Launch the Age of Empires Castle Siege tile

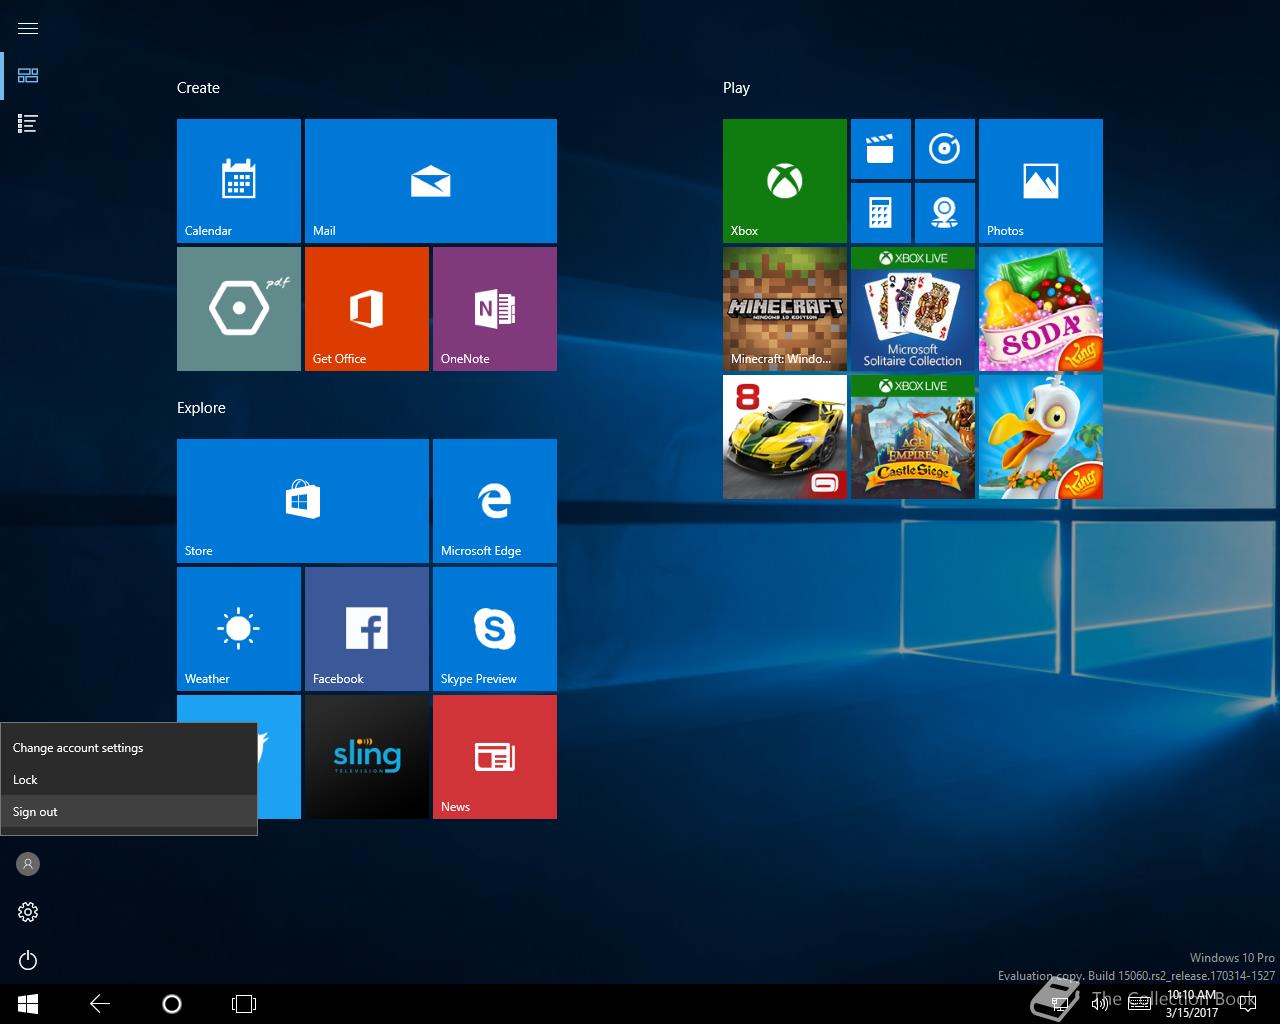pyautogui.click(x=913, y=437)
